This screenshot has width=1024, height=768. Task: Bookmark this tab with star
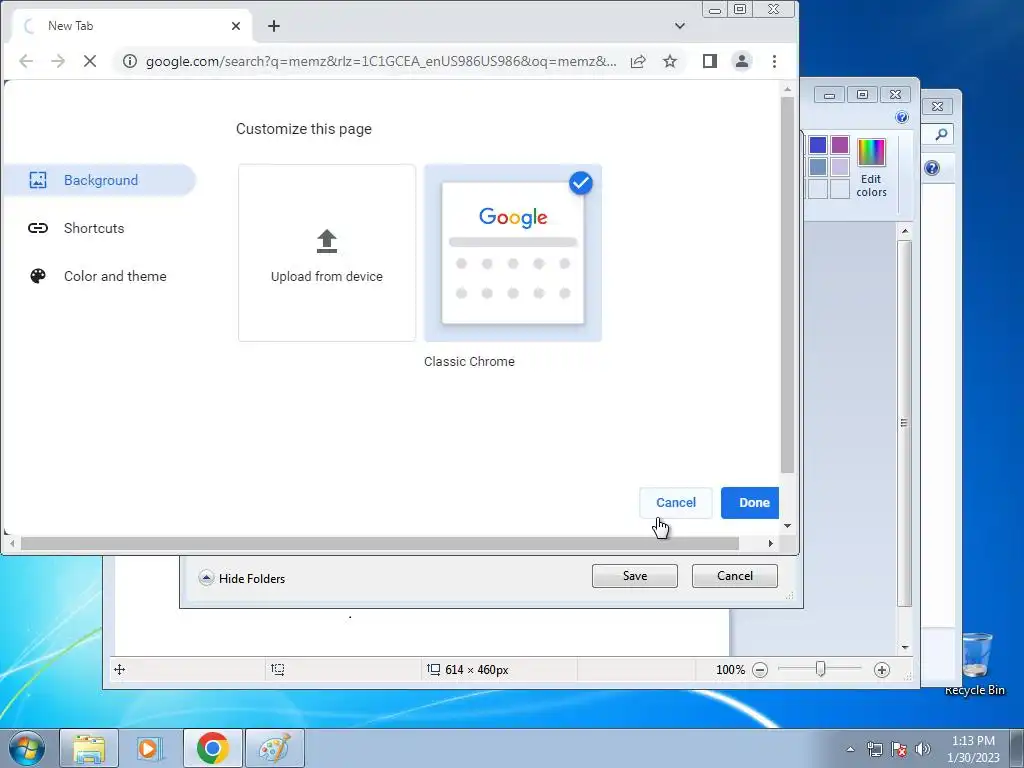[670, 61]
